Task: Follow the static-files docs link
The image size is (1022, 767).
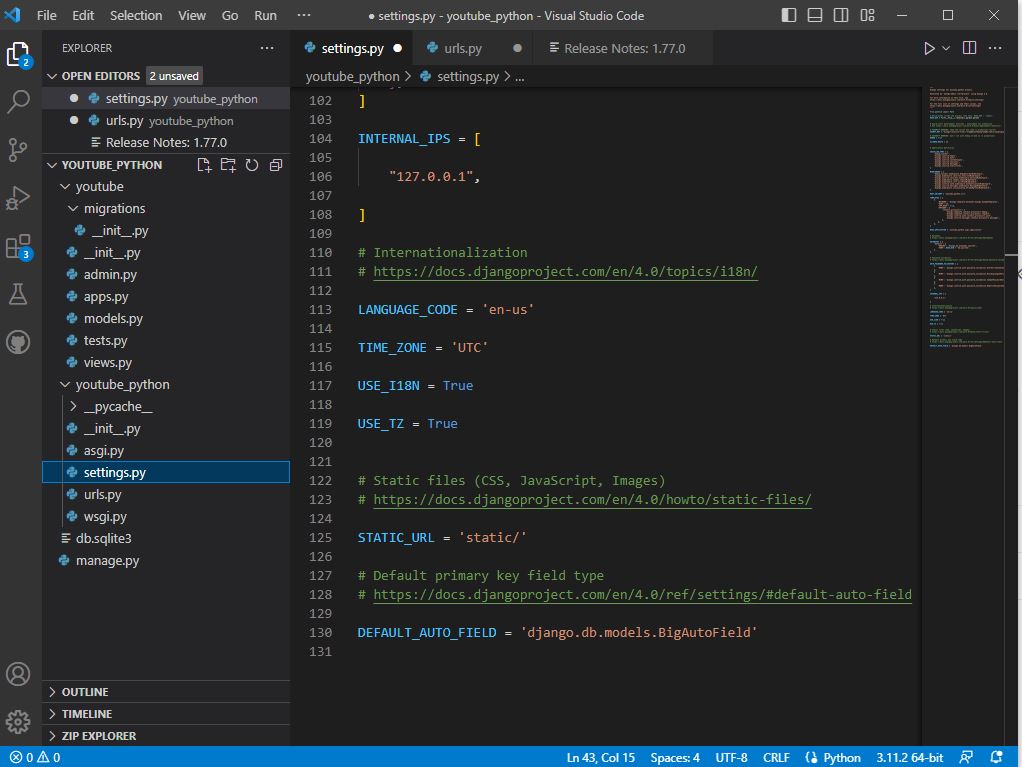Action: tap(592, 500)
